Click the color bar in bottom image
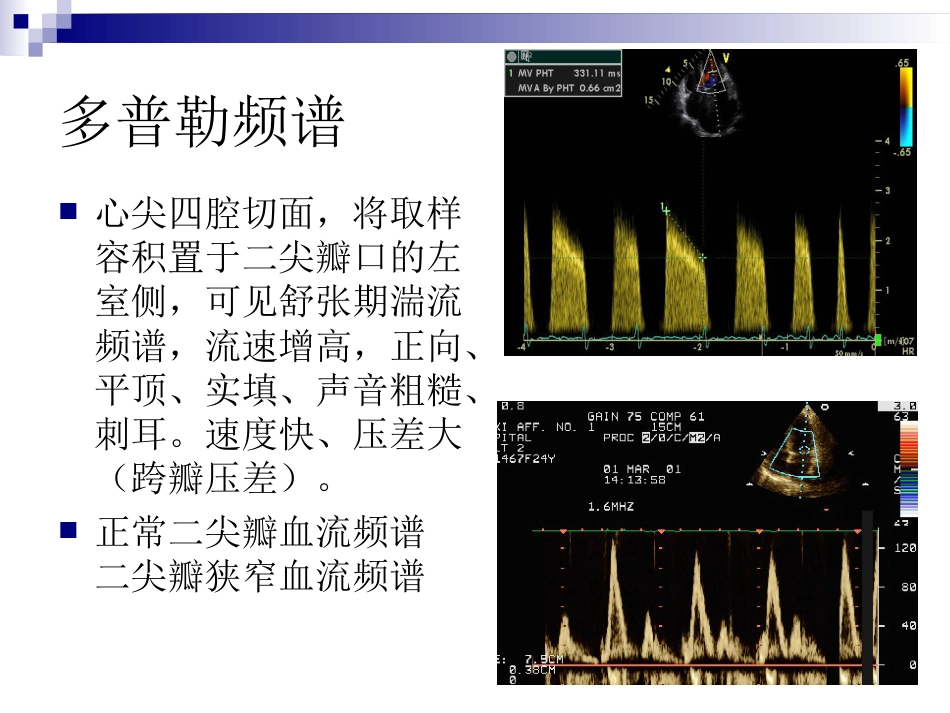The width and height of the screenshot is (950, 713). [x=909, y=469]
